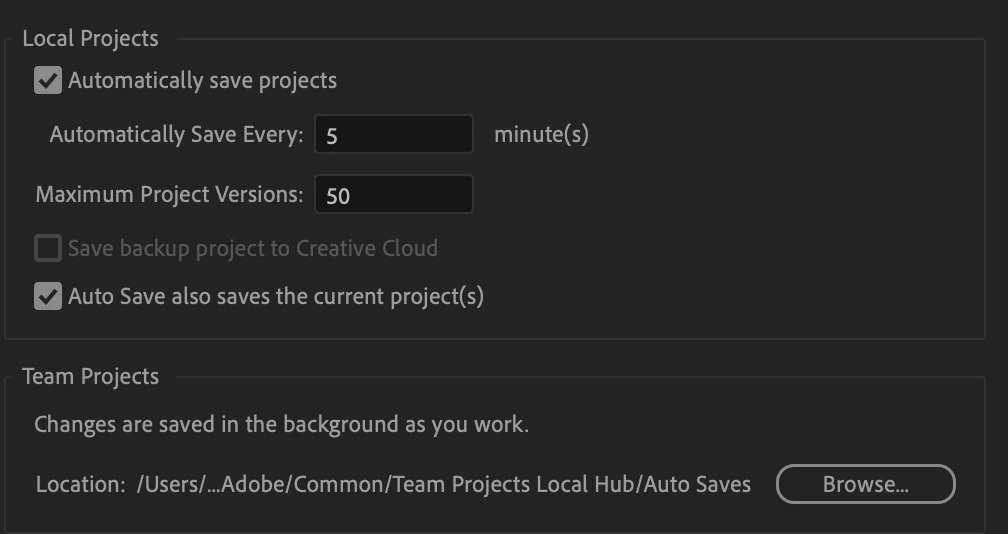1008x534 pixels.
Task: Click the Team Projects section heading
Action: coord(90,377)
